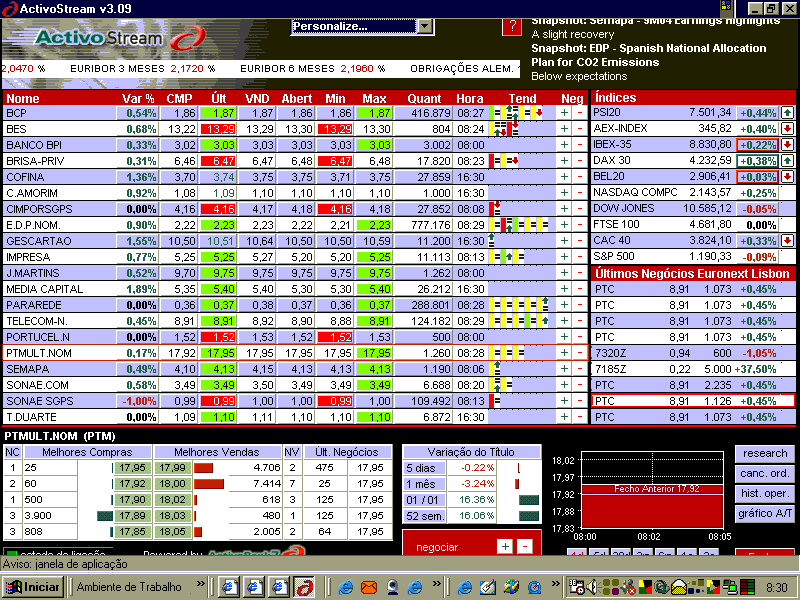Sort by the Var % column header
800x600 pixels.
tap(138, 98)
